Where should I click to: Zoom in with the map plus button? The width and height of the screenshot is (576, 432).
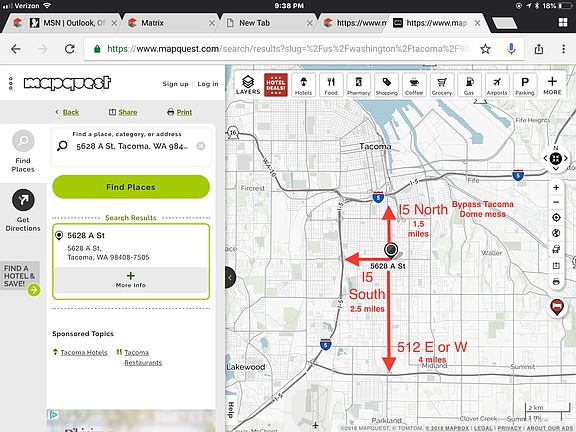(556, 187)
